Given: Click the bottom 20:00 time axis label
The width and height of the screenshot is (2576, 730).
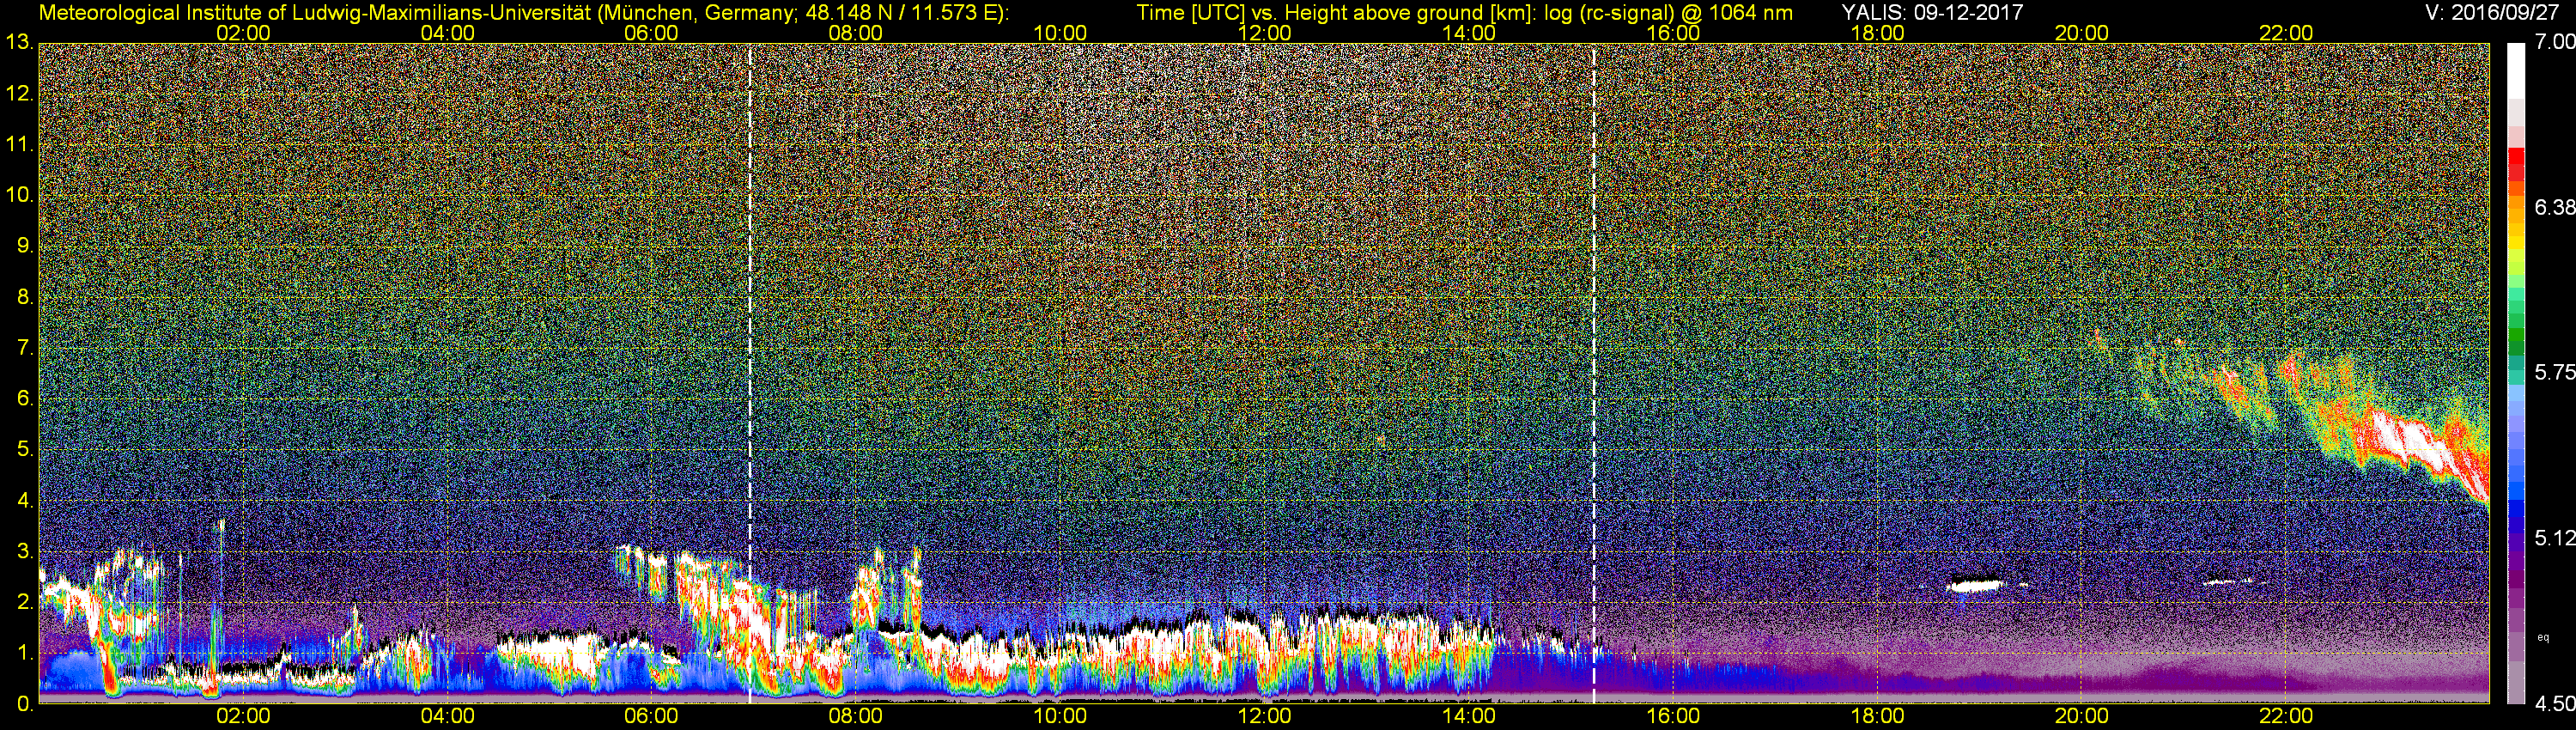Looking at the screenshot, I should [2082, 716].
